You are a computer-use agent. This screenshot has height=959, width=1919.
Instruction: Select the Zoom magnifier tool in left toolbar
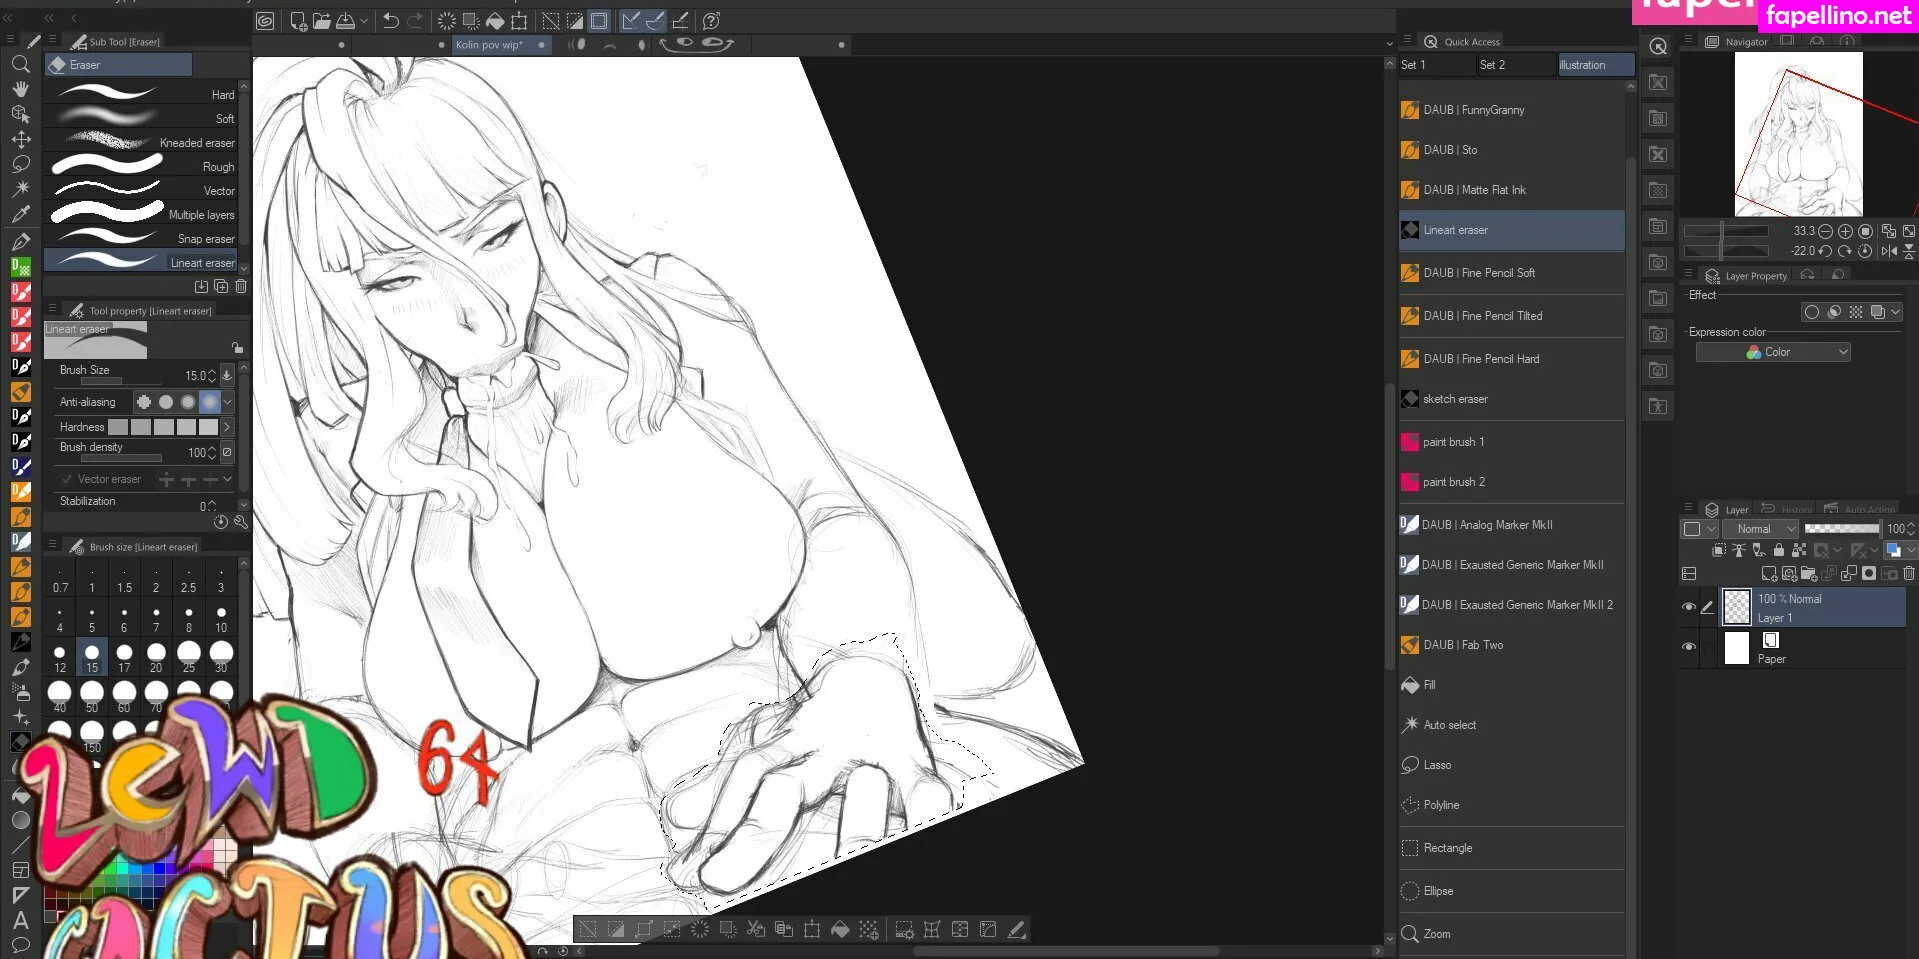click(x=20, y=64)
